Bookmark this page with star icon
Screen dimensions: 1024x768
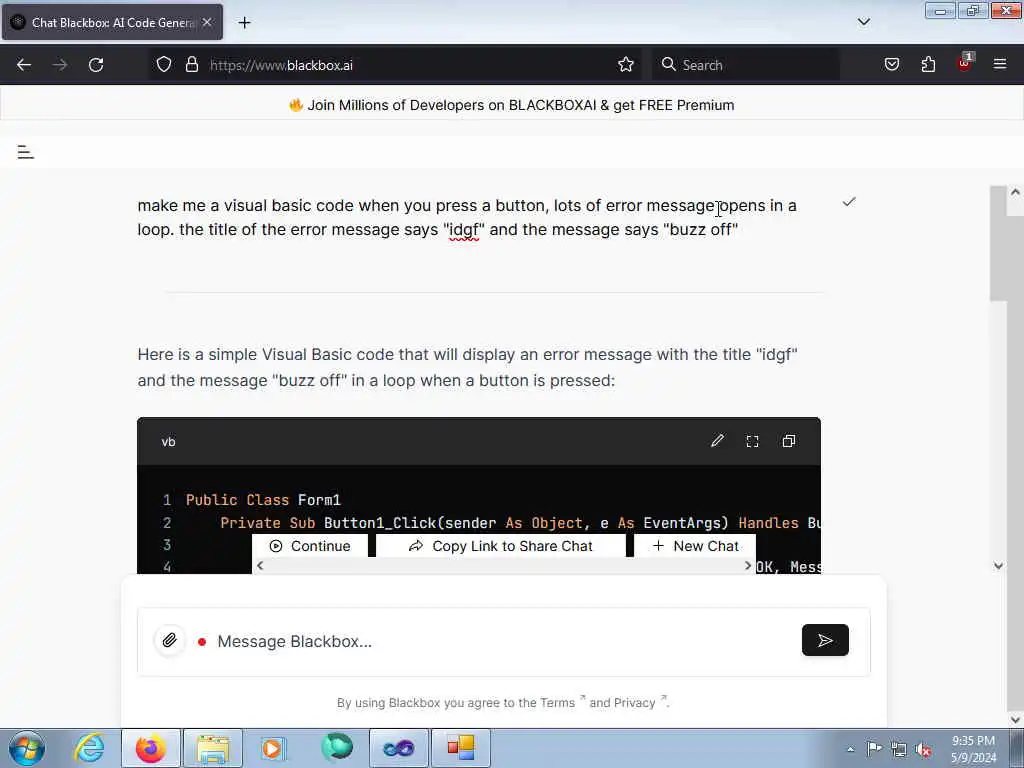point(626,65)
